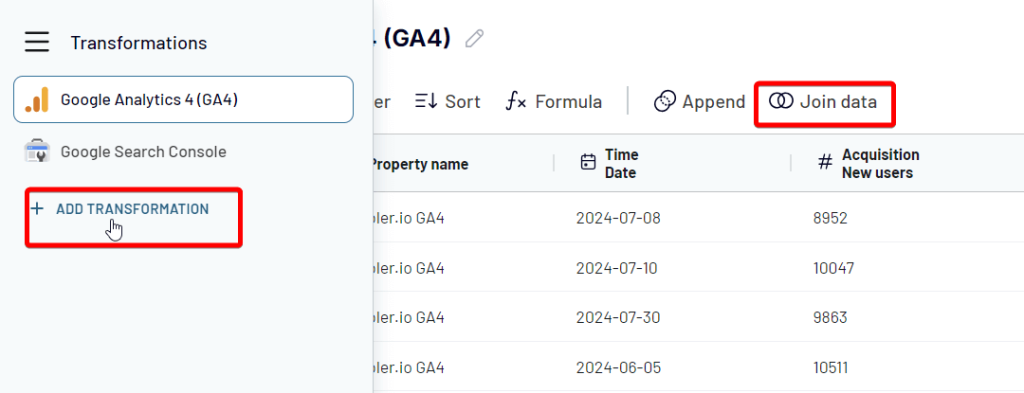Viewport: 1024px width, 393px height.
Task: Select the cell with value 10511
Action: (830, 368)
